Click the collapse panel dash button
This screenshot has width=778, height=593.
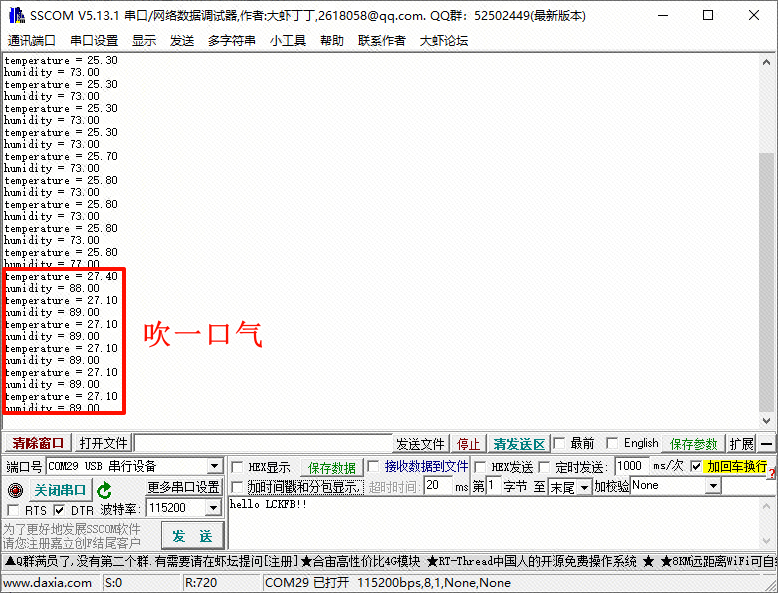click(767, 444)
